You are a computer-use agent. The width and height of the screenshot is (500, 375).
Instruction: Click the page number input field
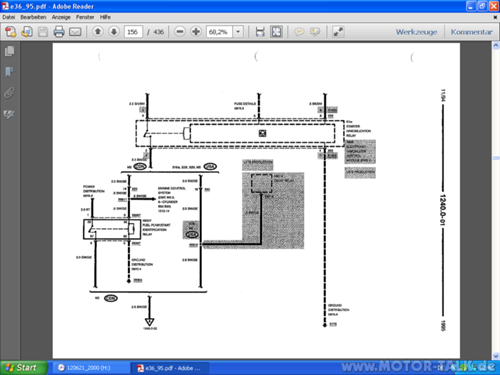coord(133,32)
